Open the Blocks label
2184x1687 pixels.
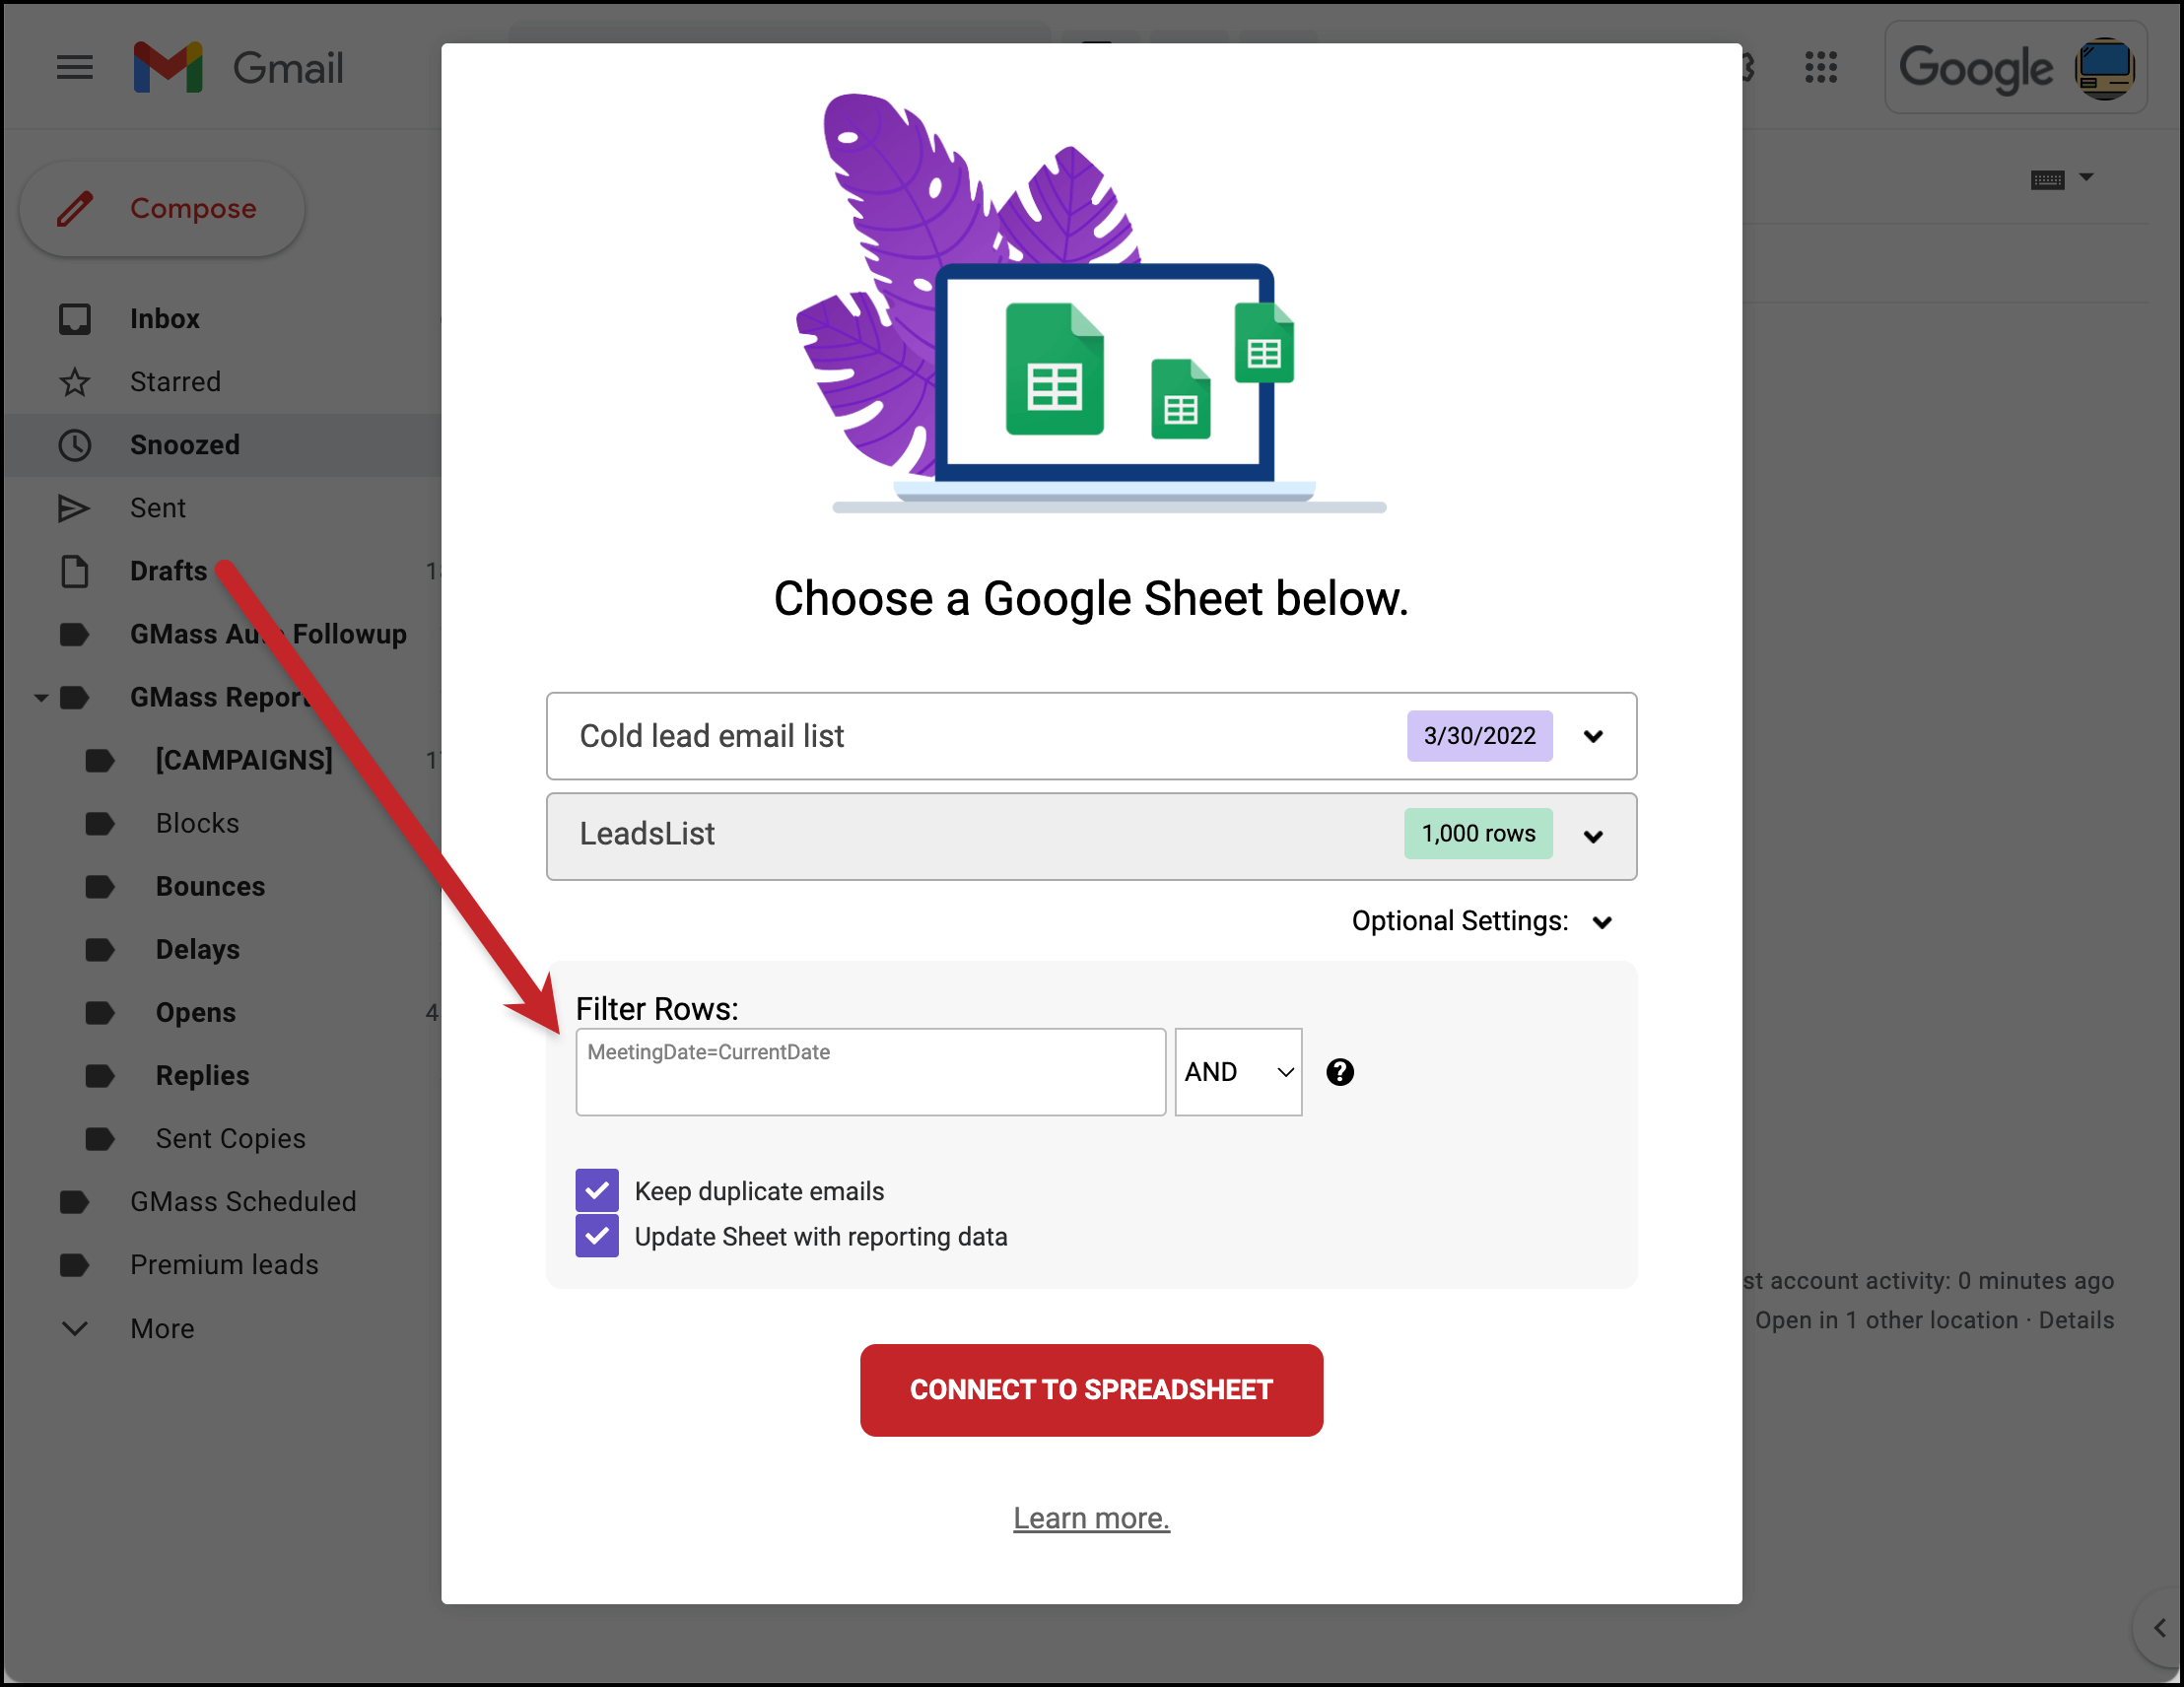[x=197, y=823]
